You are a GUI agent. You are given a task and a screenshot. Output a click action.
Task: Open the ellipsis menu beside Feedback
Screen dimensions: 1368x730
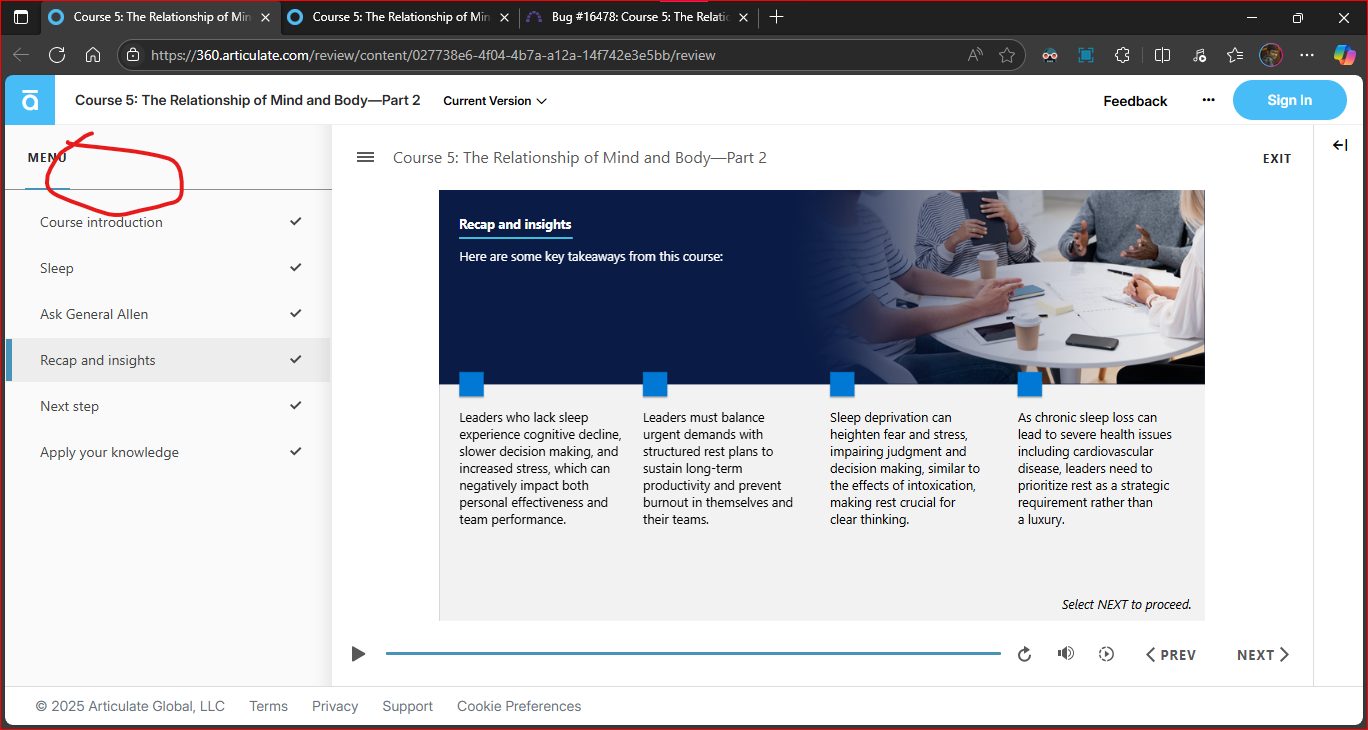(x=1208, y=100)
